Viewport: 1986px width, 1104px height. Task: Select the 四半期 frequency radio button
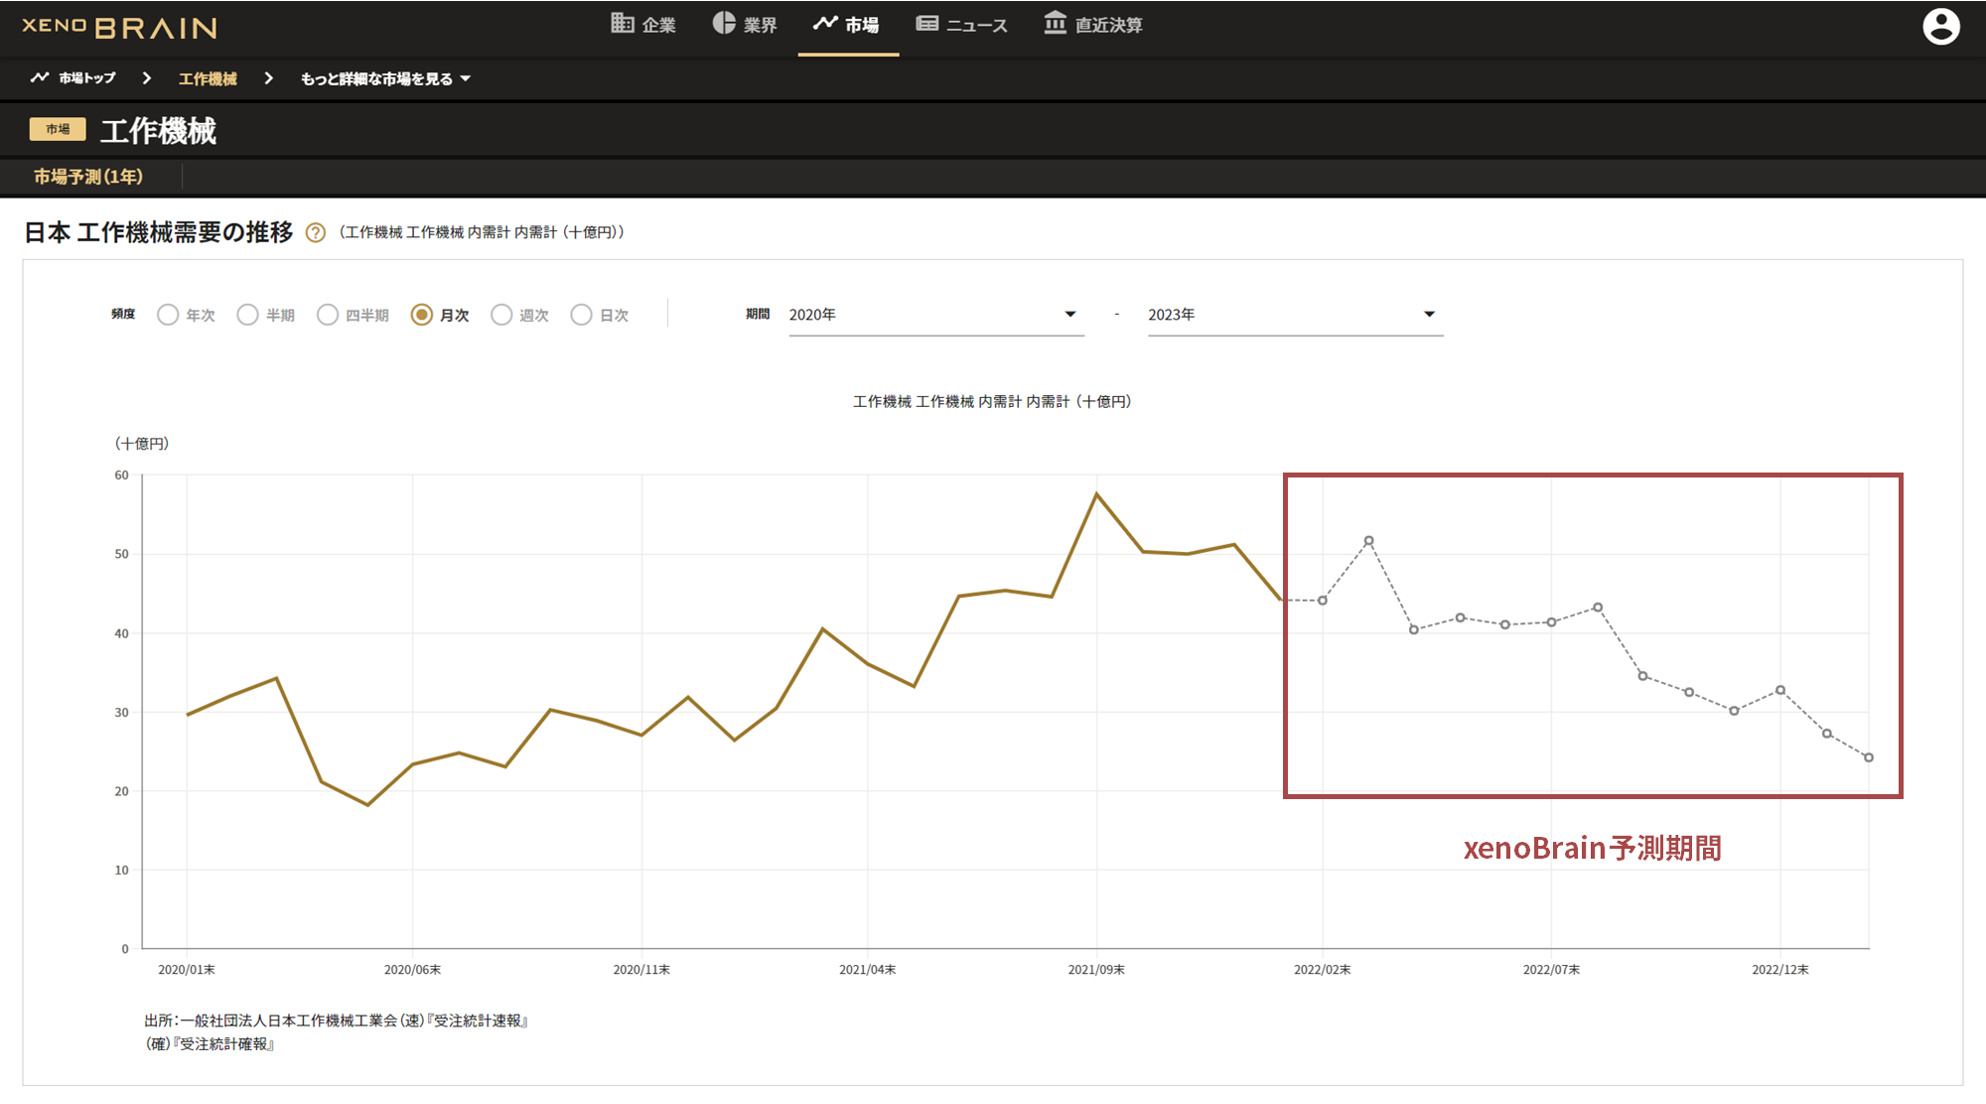coord(327,315)
